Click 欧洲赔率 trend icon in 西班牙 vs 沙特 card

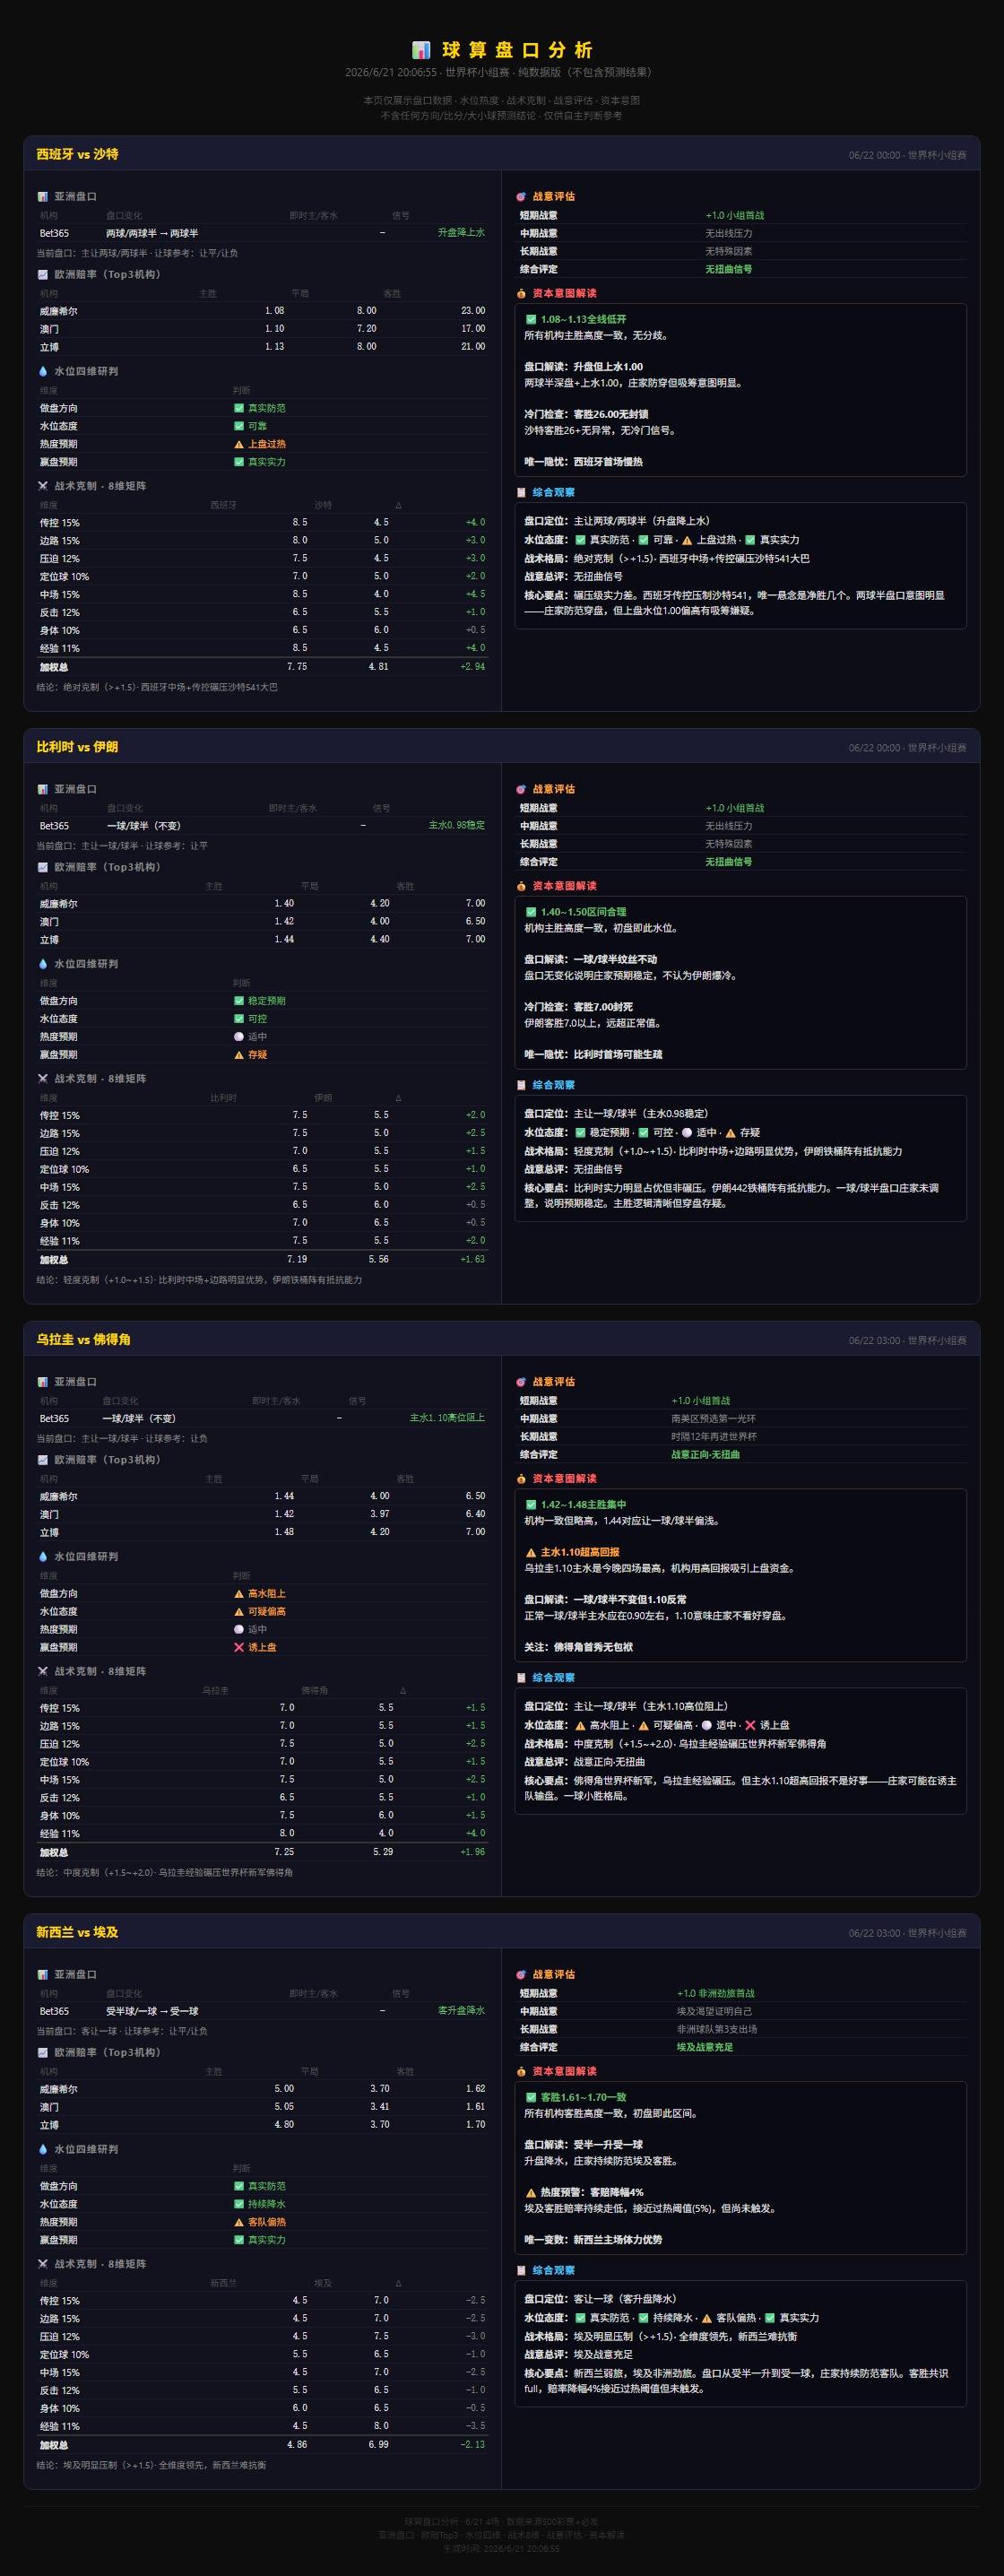coord(42,275)
